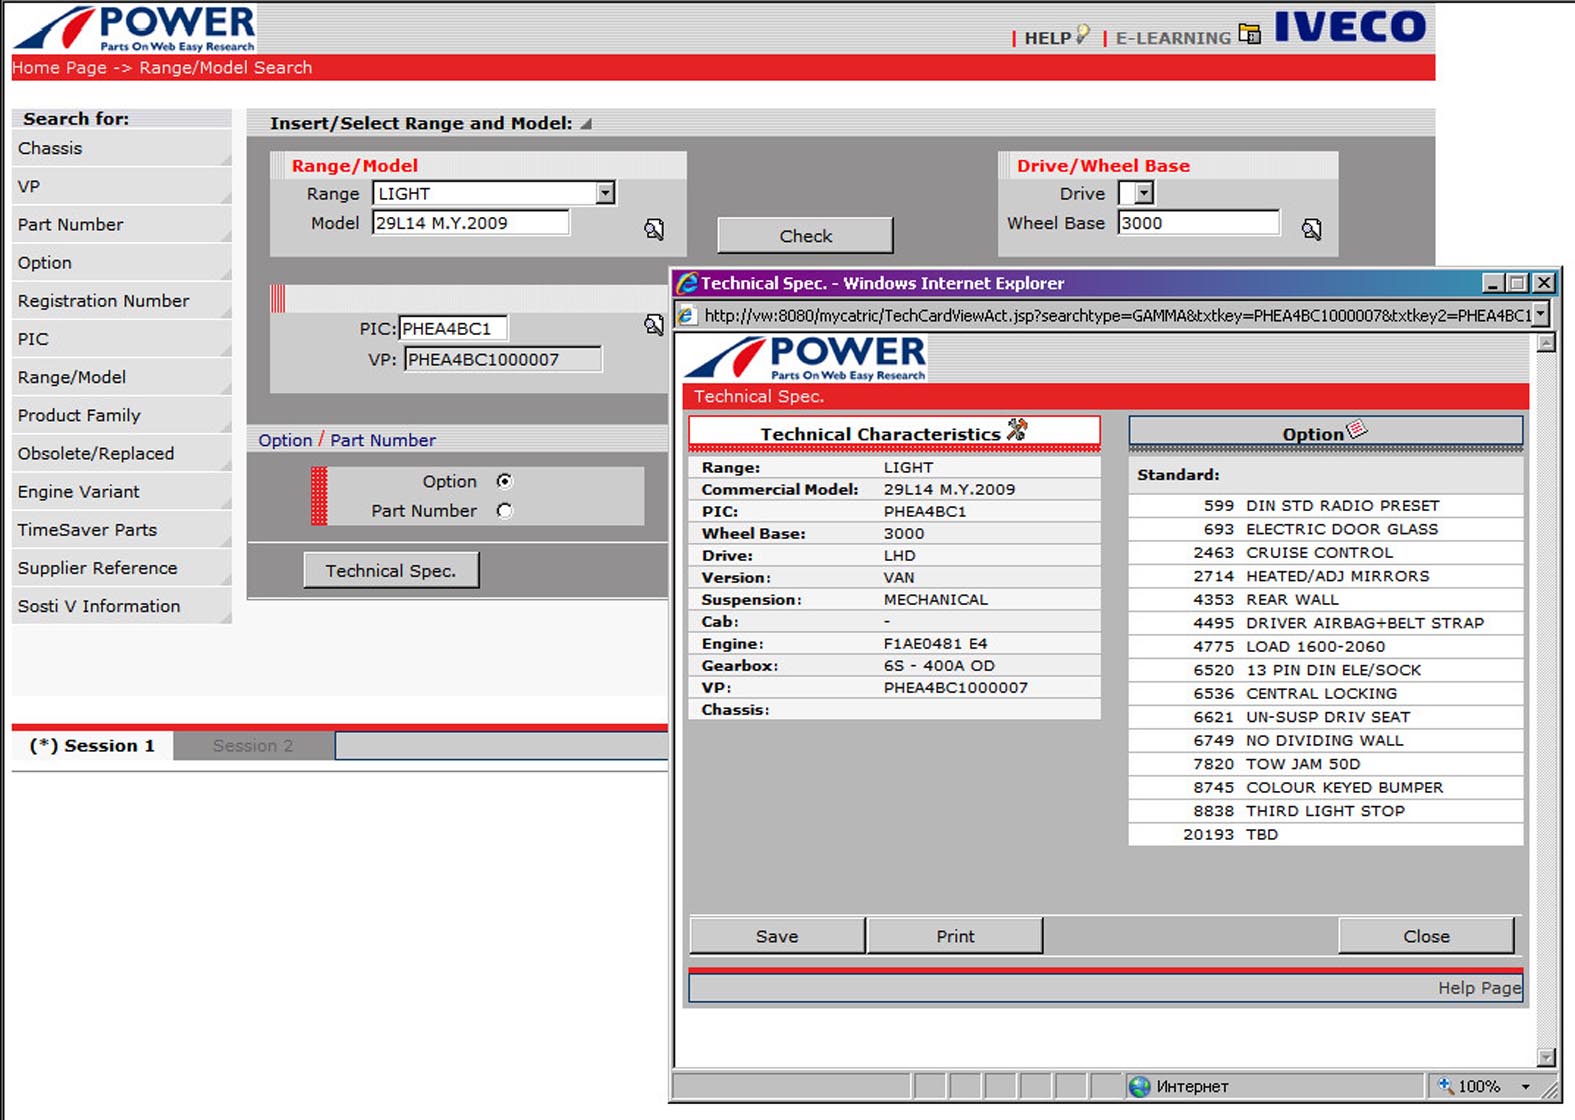This screenshot has height=1120, width=1575.
Task: Open the Drive dropdown list
Action: click(x=1144, y=193)
